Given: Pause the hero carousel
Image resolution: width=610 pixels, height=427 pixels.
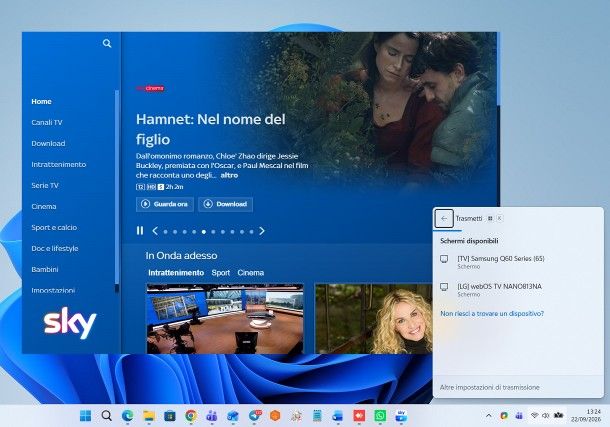Looking at the screenshot, I should (x=140, y=231).
